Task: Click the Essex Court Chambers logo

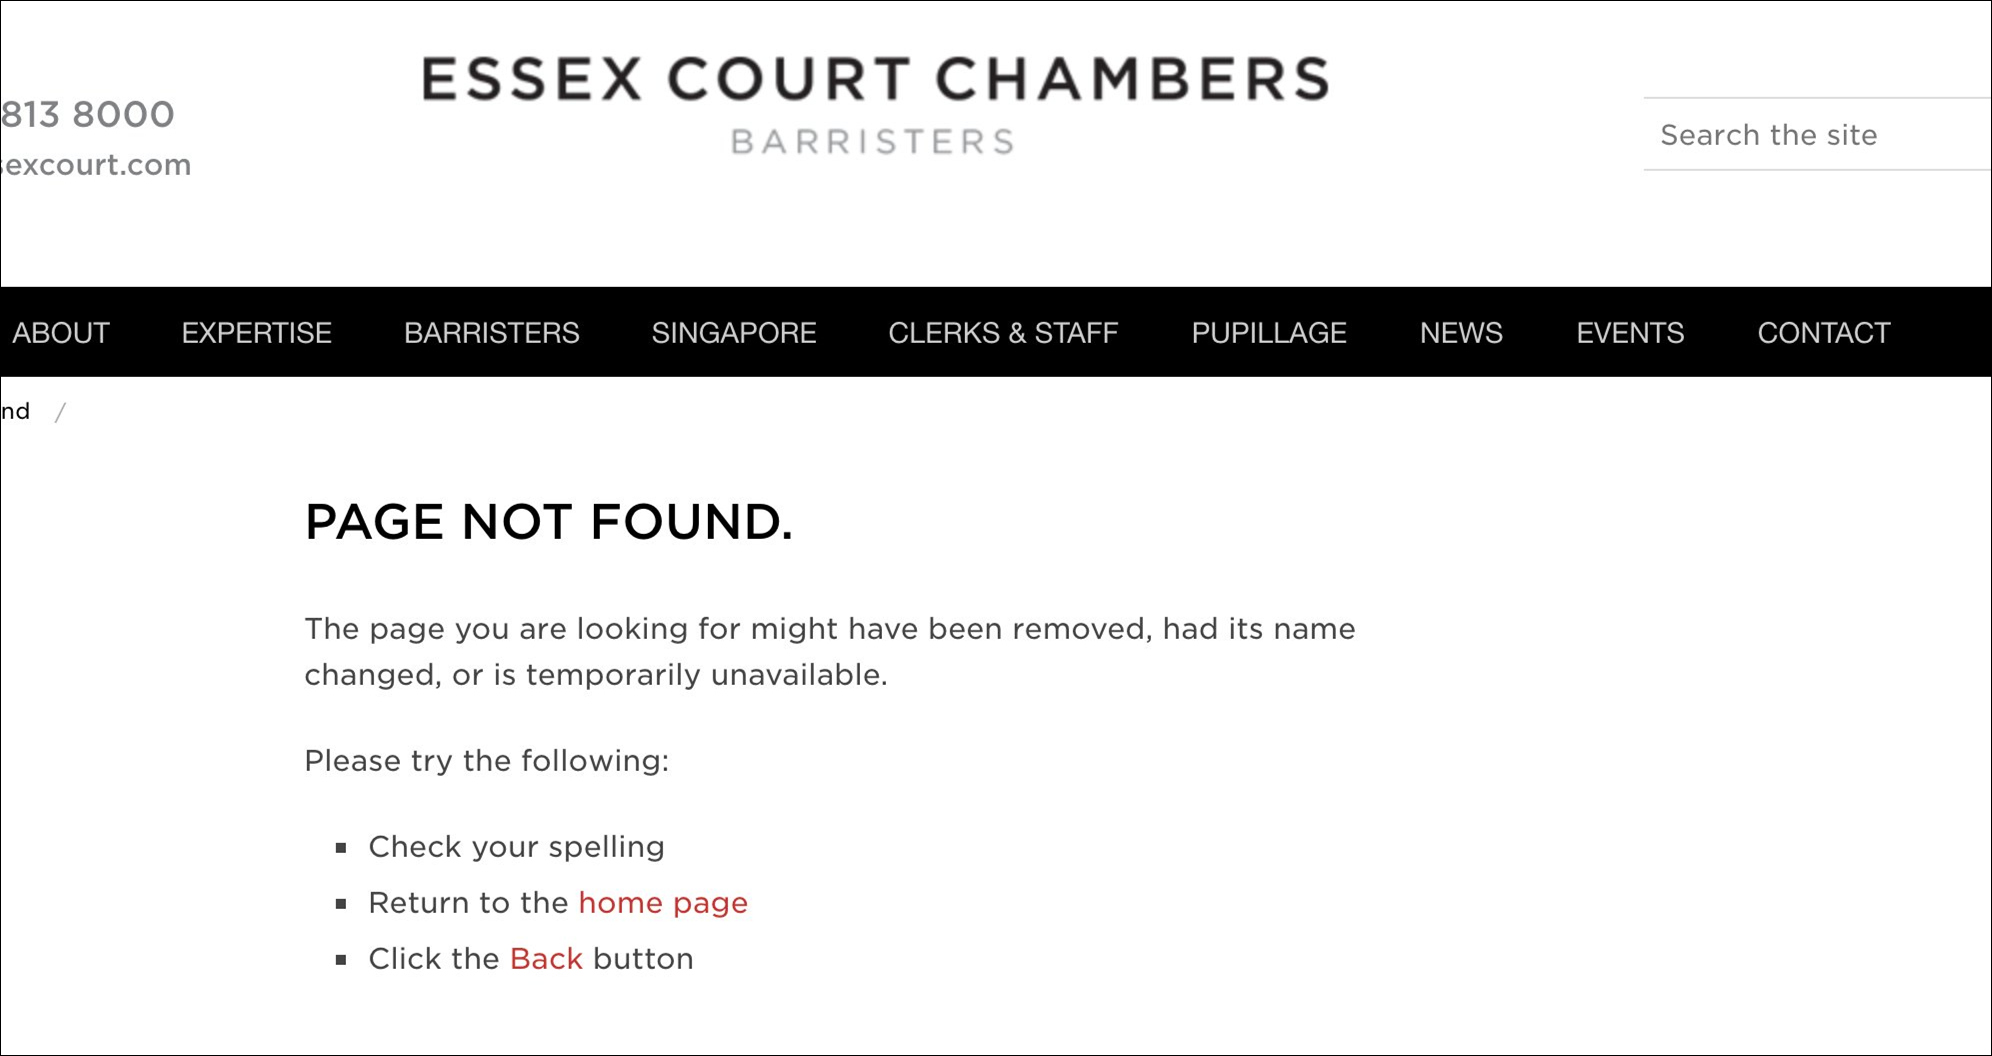Action: pyautogui.click(x=874, y=103)
